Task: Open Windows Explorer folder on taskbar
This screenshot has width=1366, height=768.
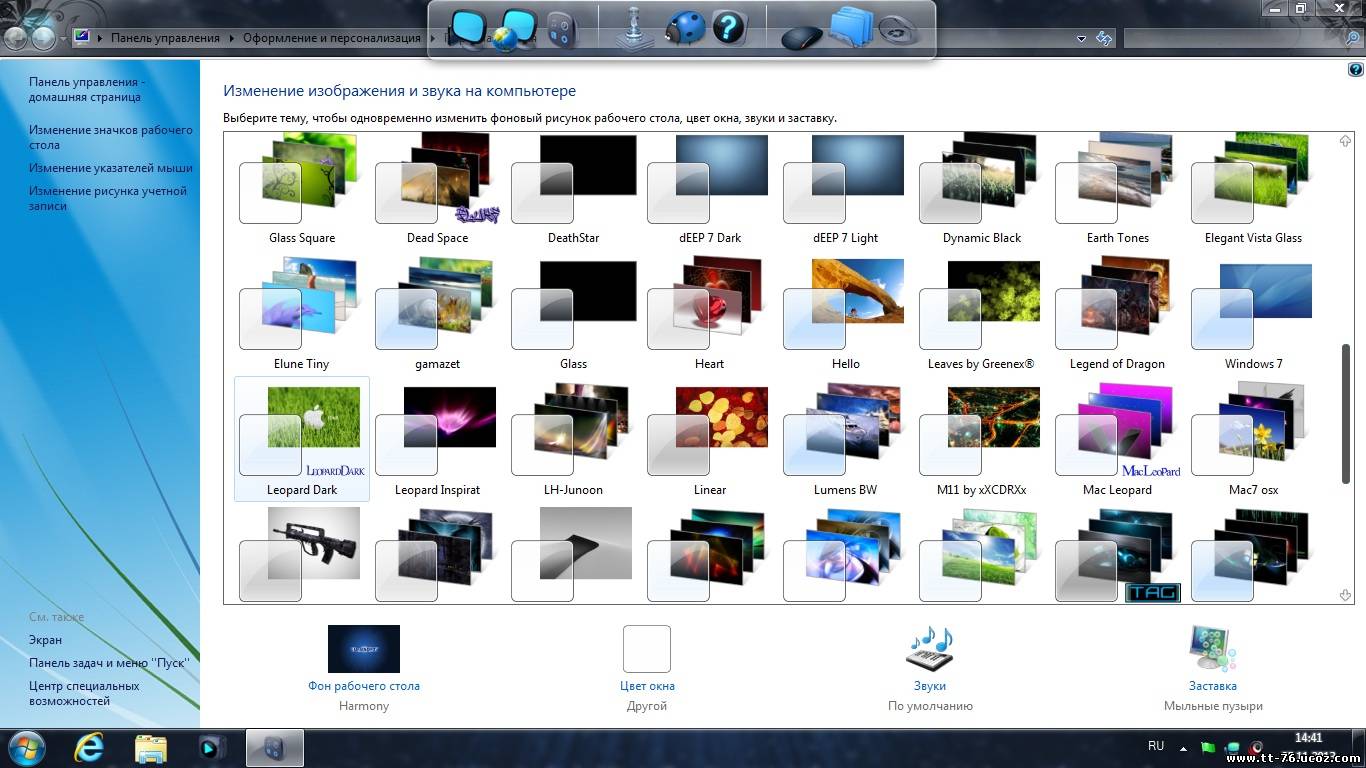Action: coord(151,747)
